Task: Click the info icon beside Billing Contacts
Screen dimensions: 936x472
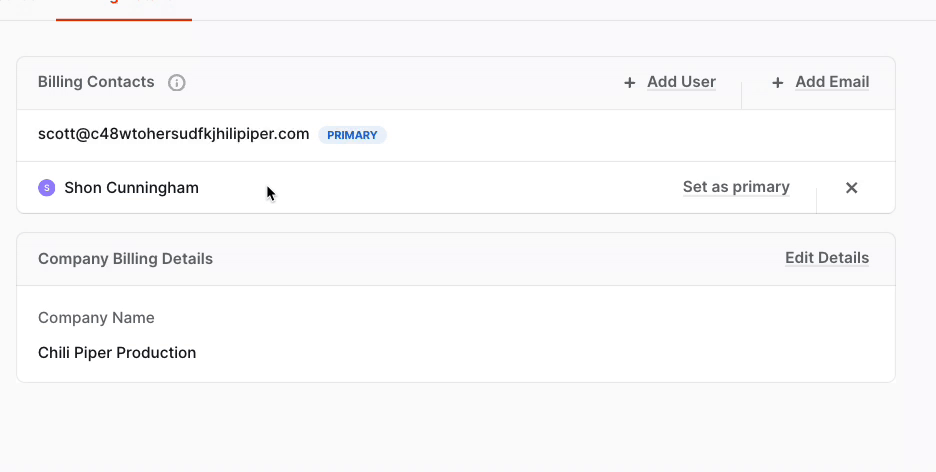Action: click(176, 82)
